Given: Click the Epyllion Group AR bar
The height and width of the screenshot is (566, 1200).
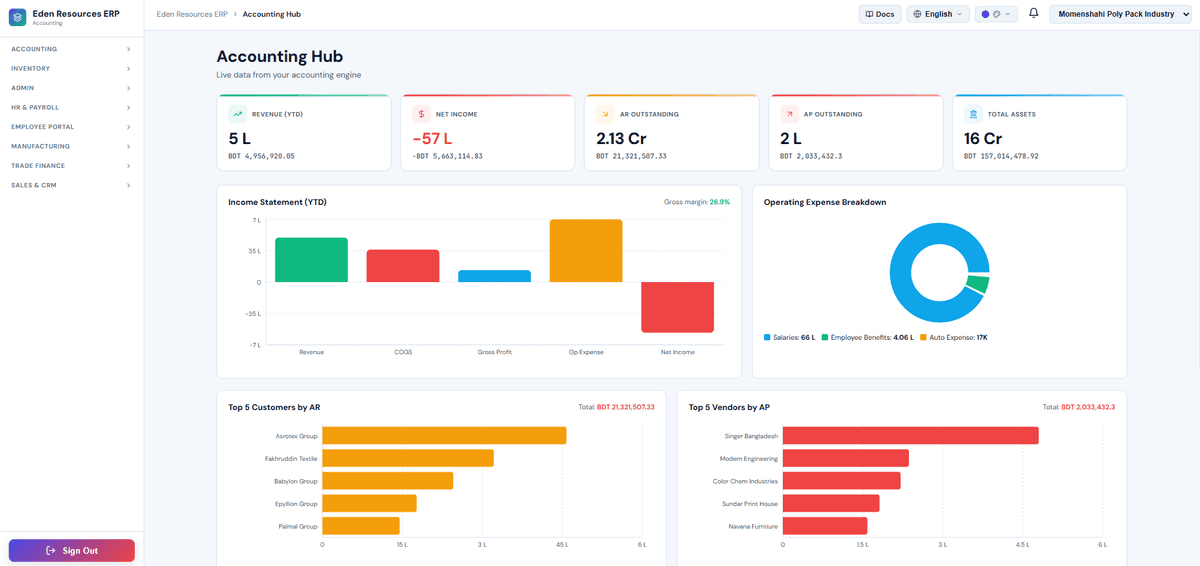Looking at the screenshot, I should tap(369, 503).
